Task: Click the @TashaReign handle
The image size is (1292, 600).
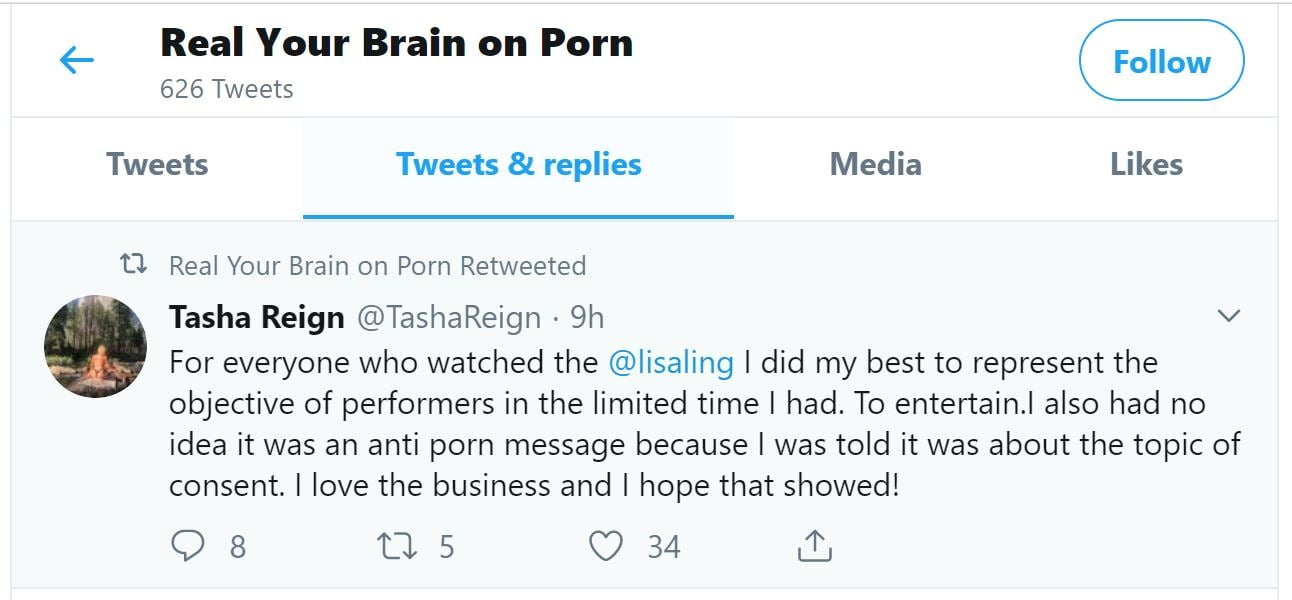Action: pos(449,318)
